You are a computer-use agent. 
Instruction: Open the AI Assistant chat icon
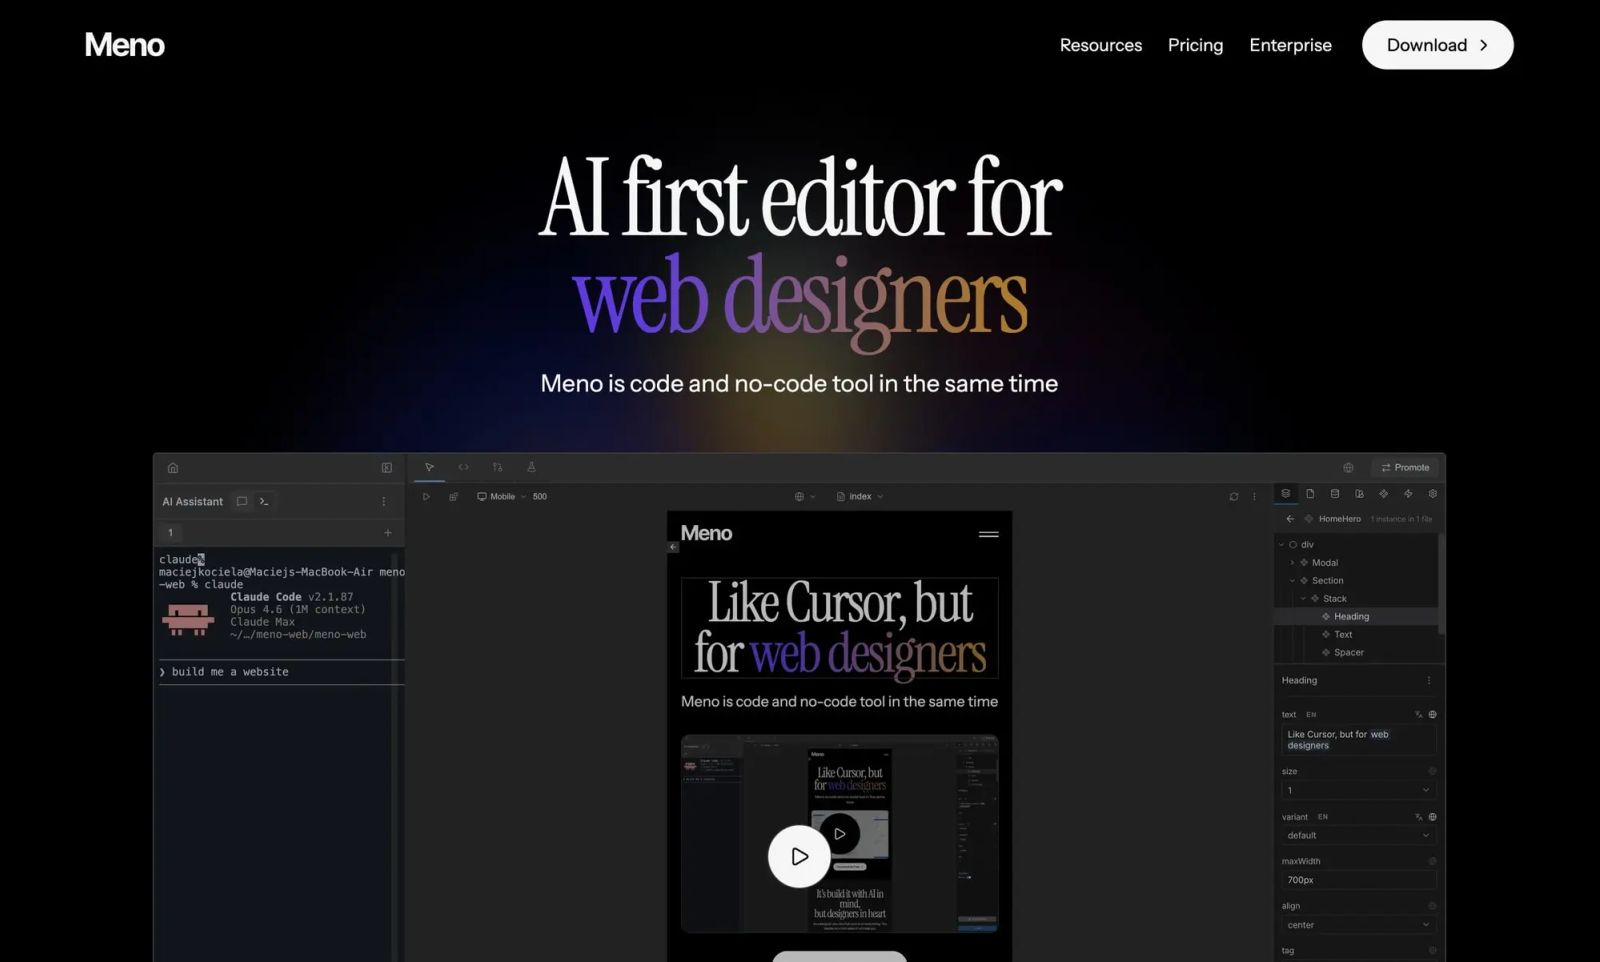pos(242,502)
